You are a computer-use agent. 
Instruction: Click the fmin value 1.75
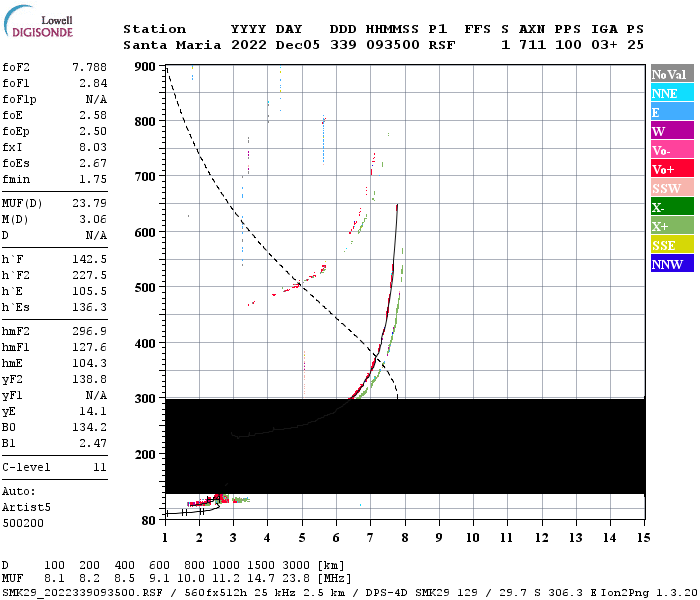(x=93, y=179)
